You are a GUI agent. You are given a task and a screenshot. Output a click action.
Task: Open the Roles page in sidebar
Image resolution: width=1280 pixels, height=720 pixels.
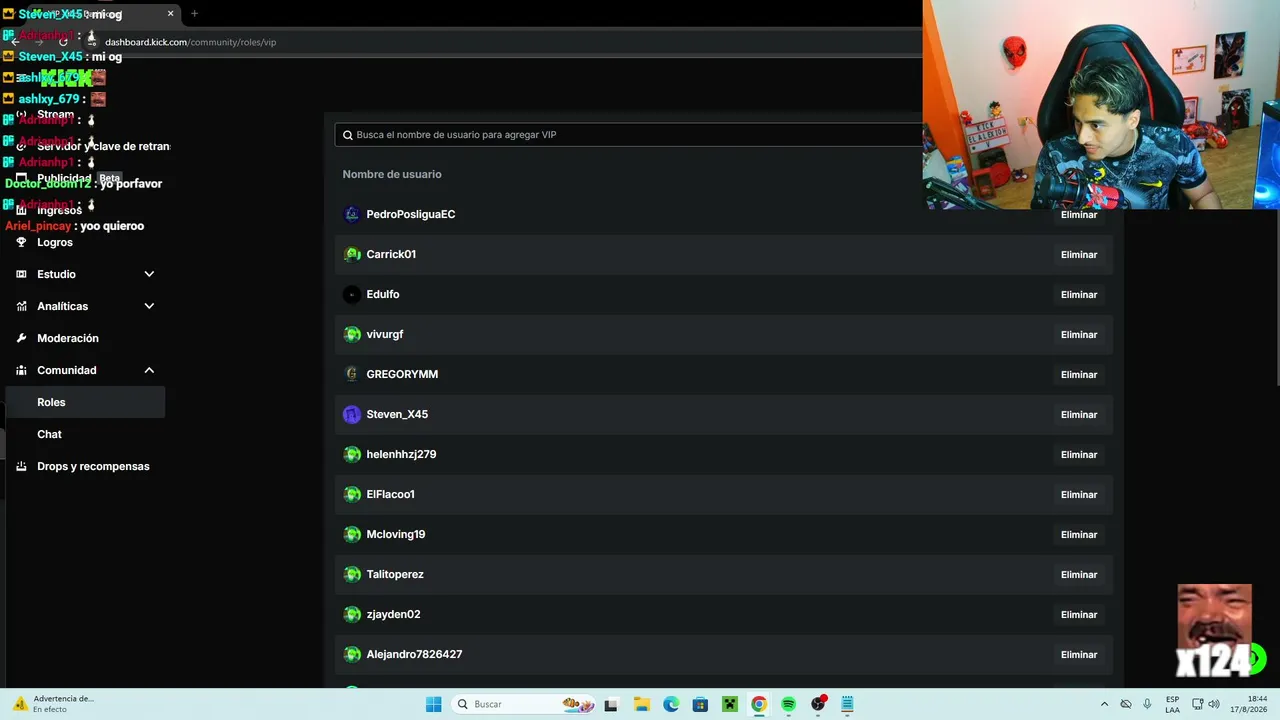pos(85,402)
